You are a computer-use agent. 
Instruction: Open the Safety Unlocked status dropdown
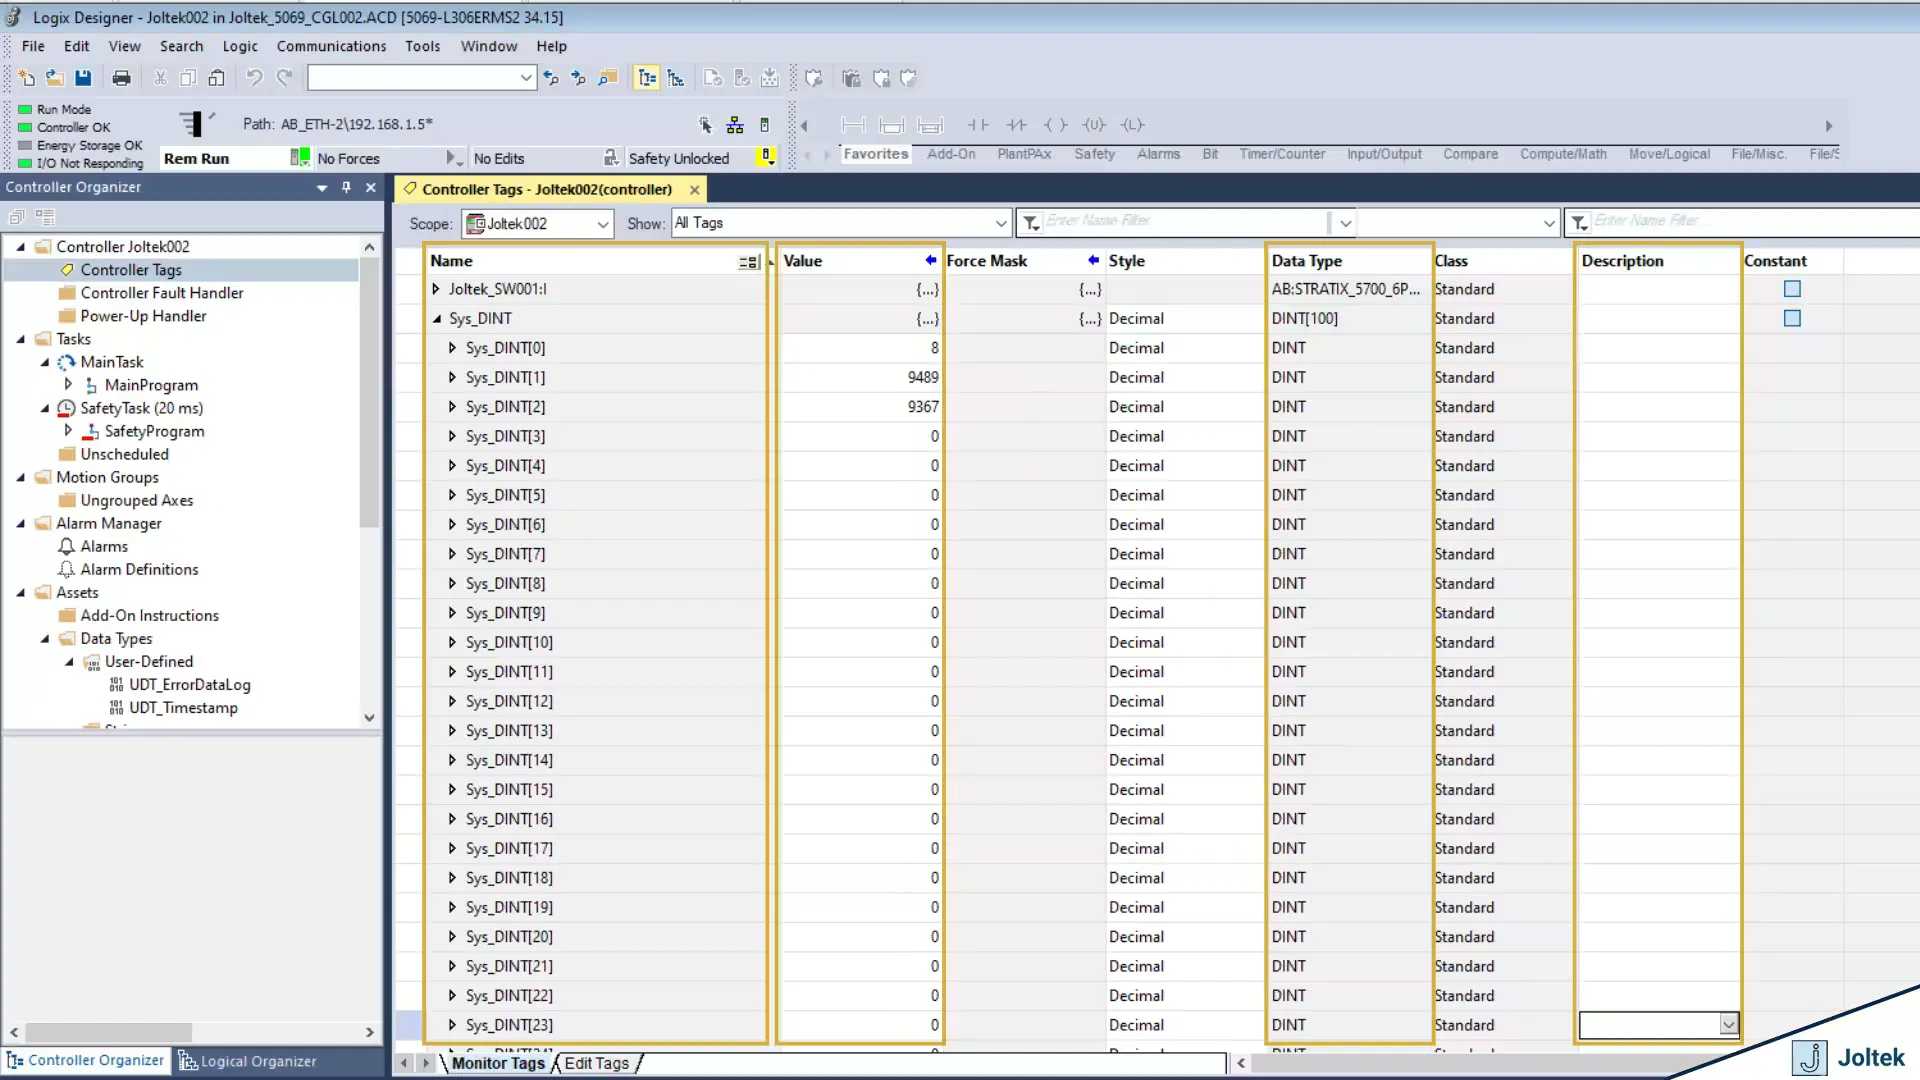click(x=767, y=158)
